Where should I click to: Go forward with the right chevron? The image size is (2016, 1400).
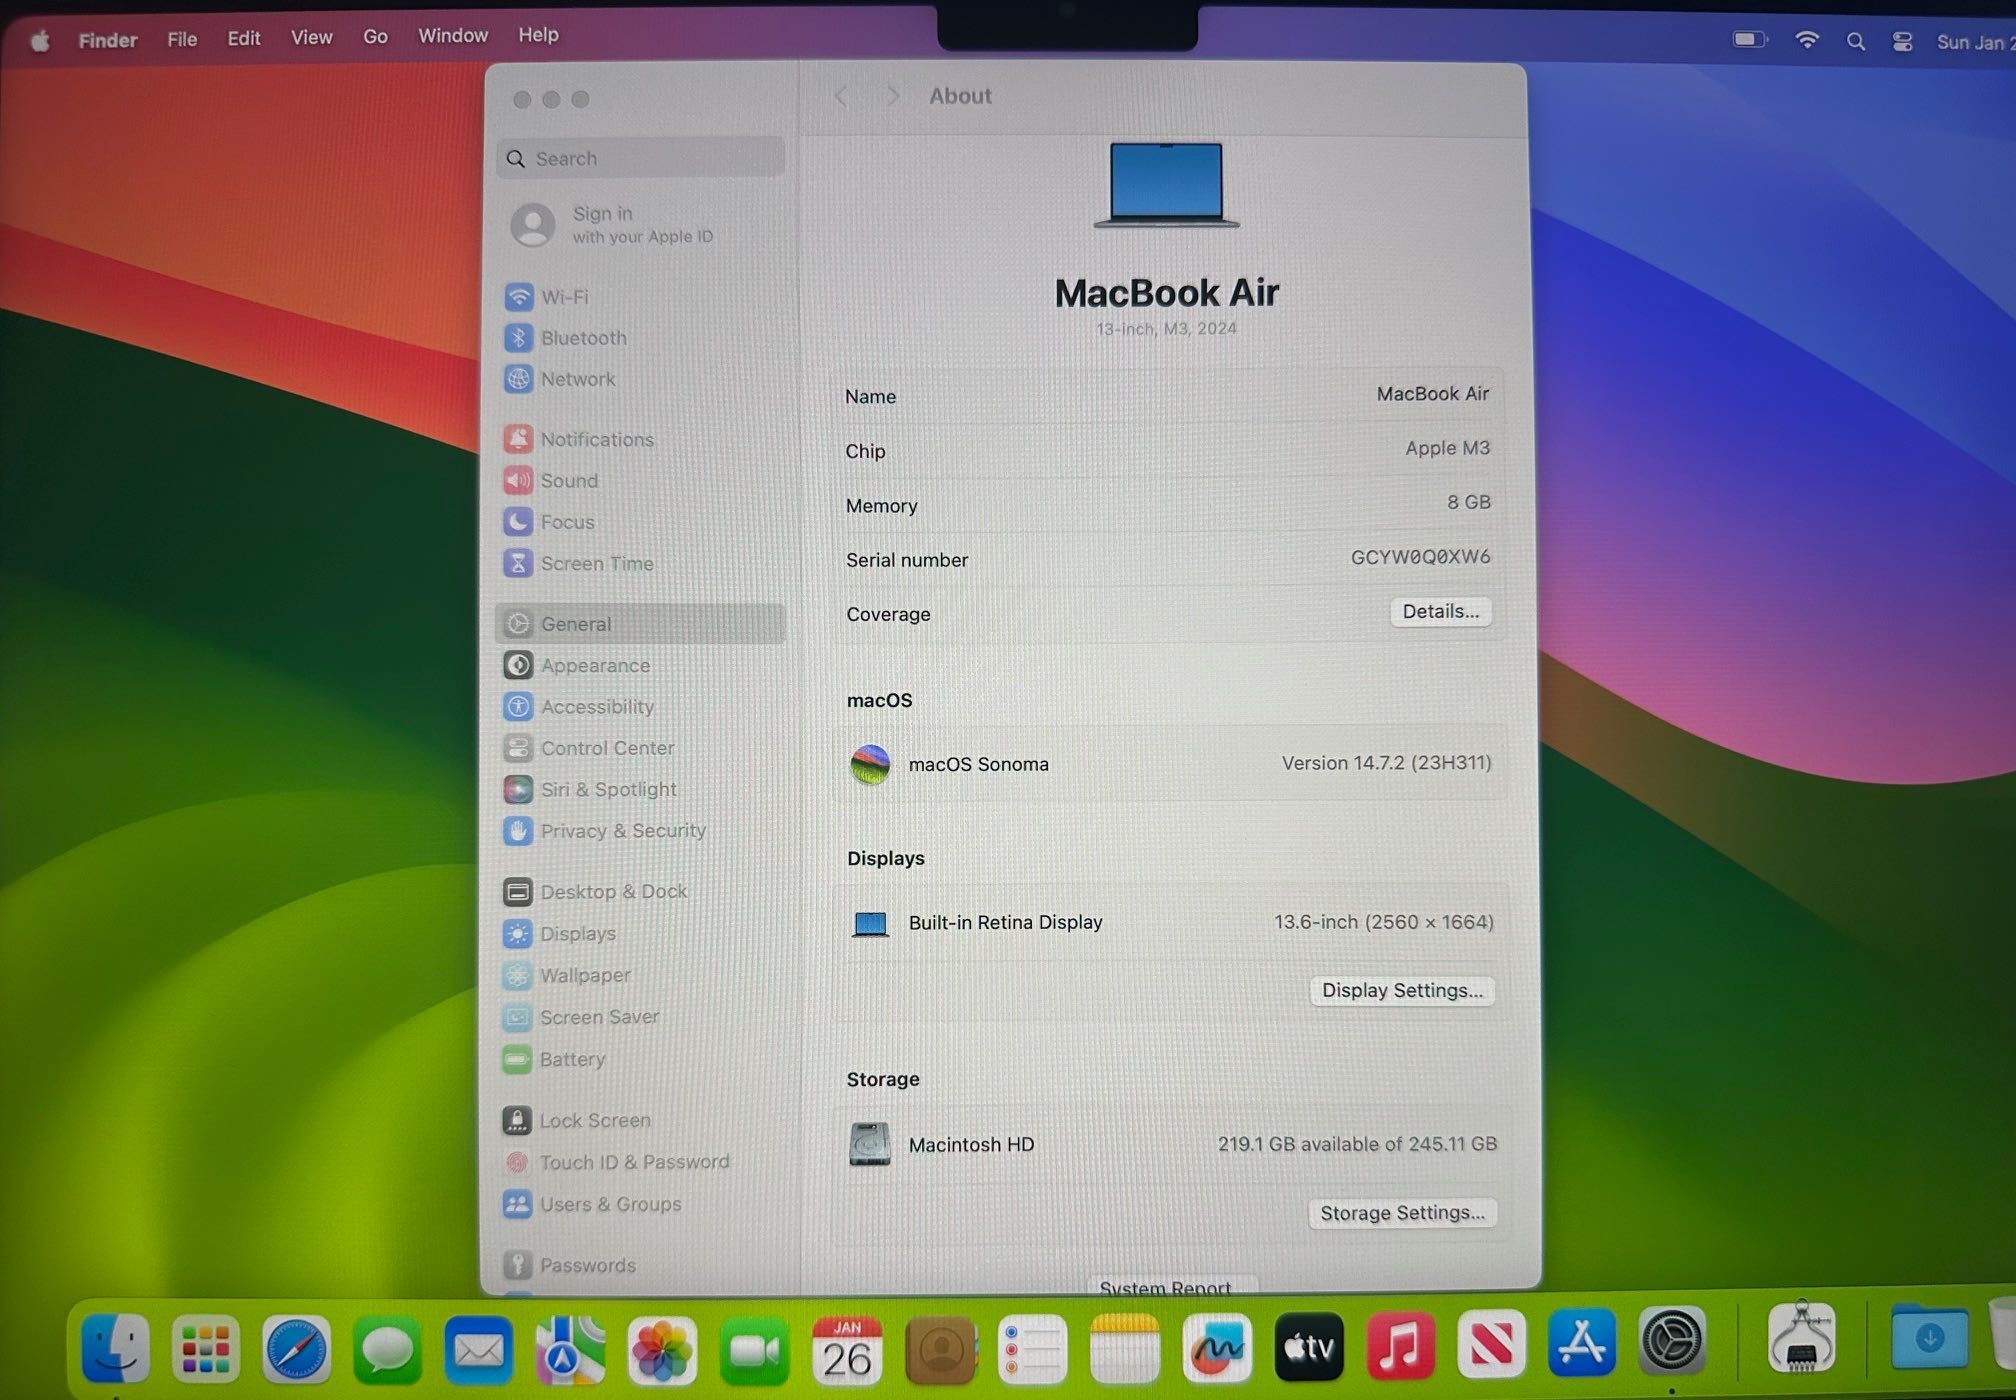coord(892,96)
